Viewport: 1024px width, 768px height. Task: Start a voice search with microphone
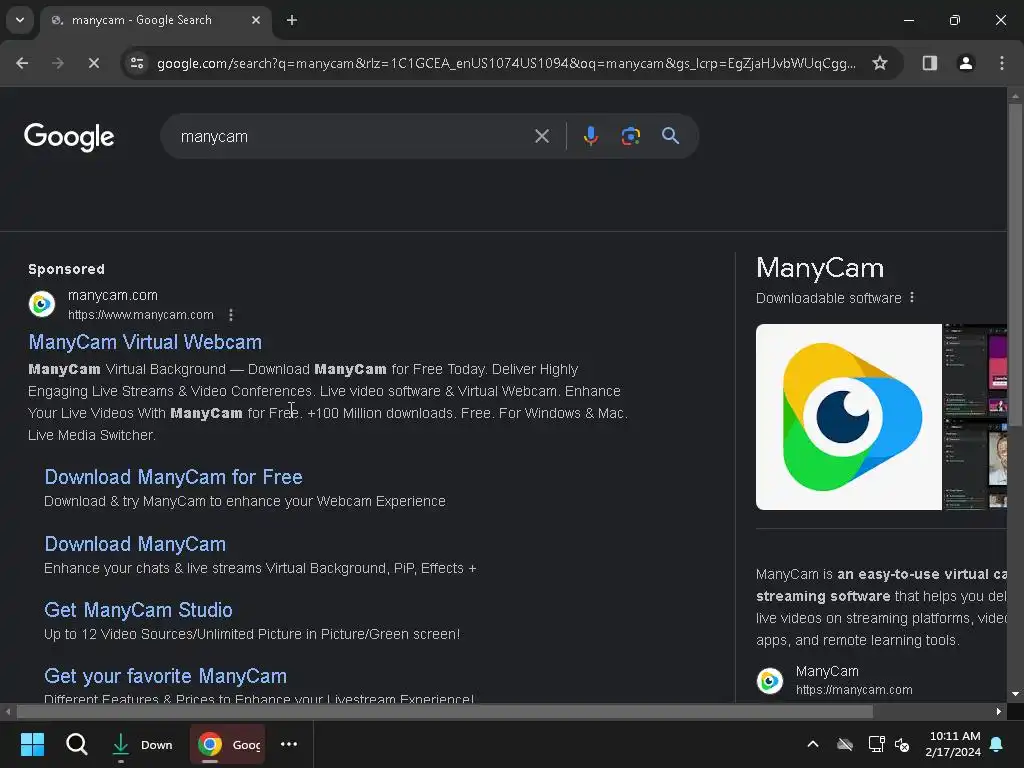point(590,136)
